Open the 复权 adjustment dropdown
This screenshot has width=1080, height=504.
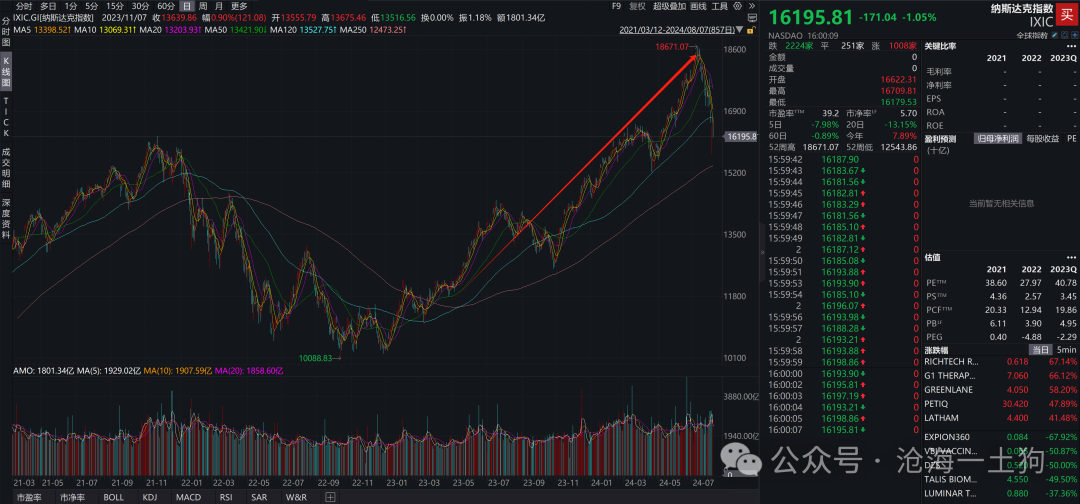click(637, 6)
